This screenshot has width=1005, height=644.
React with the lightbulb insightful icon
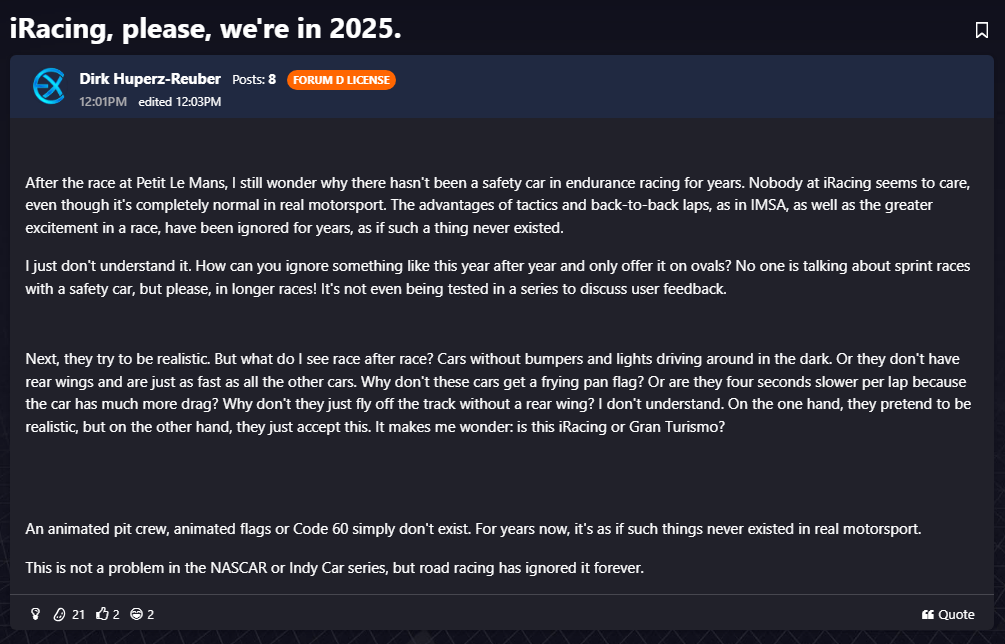click(35, 614)
